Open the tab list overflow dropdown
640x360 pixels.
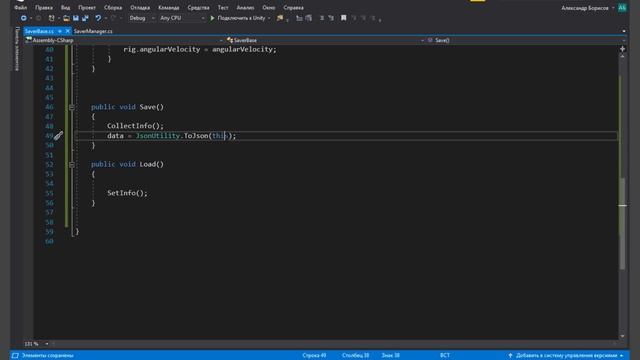(x=624, y=31)
